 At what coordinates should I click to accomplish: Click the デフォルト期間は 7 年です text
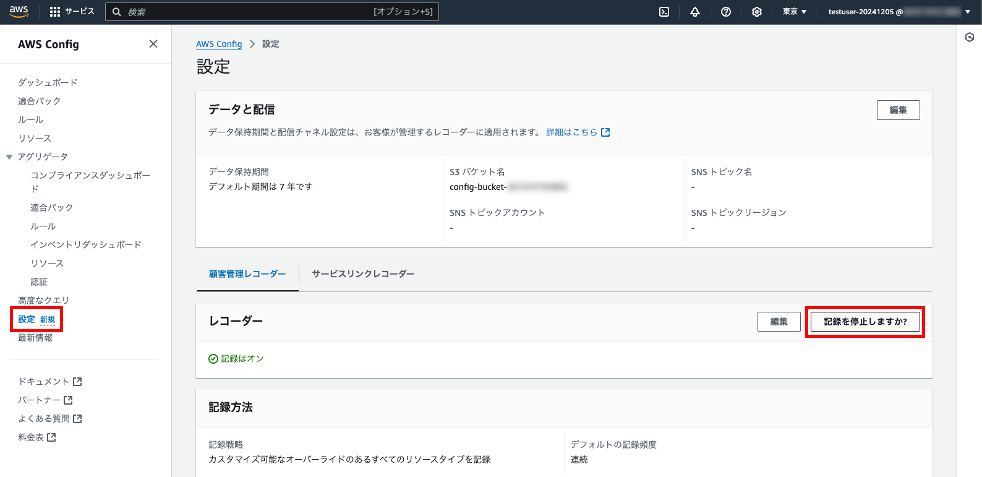[261, 187]
